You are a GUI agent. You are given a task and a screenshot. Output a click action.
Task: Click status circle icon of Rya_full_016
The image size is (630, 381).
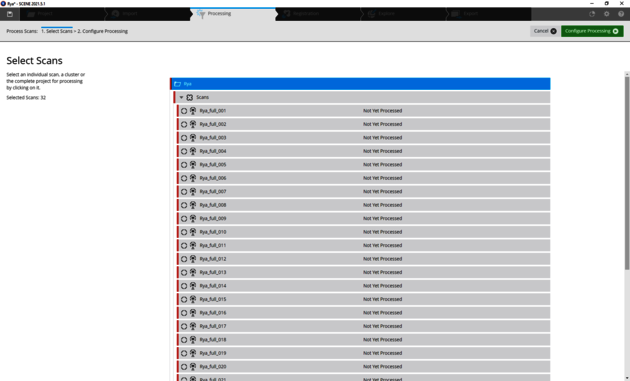coord(184,313)
